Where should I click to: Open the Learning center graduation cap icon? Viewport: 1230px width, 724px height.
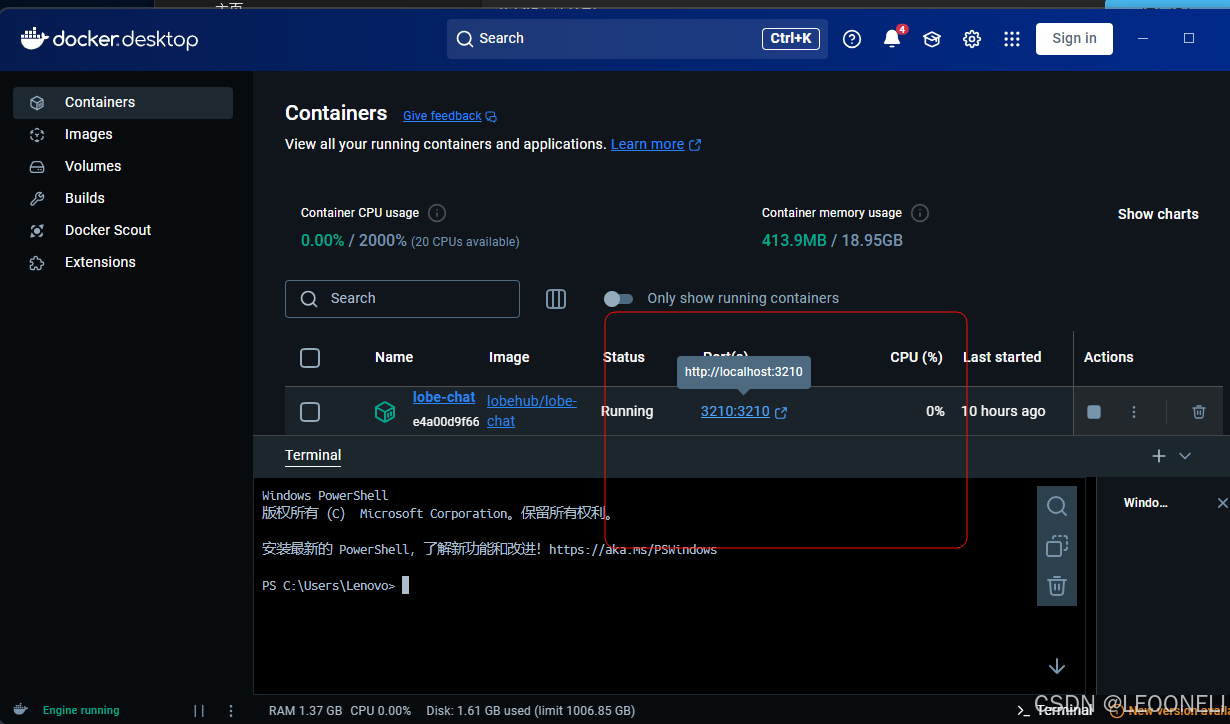(932, 39)
